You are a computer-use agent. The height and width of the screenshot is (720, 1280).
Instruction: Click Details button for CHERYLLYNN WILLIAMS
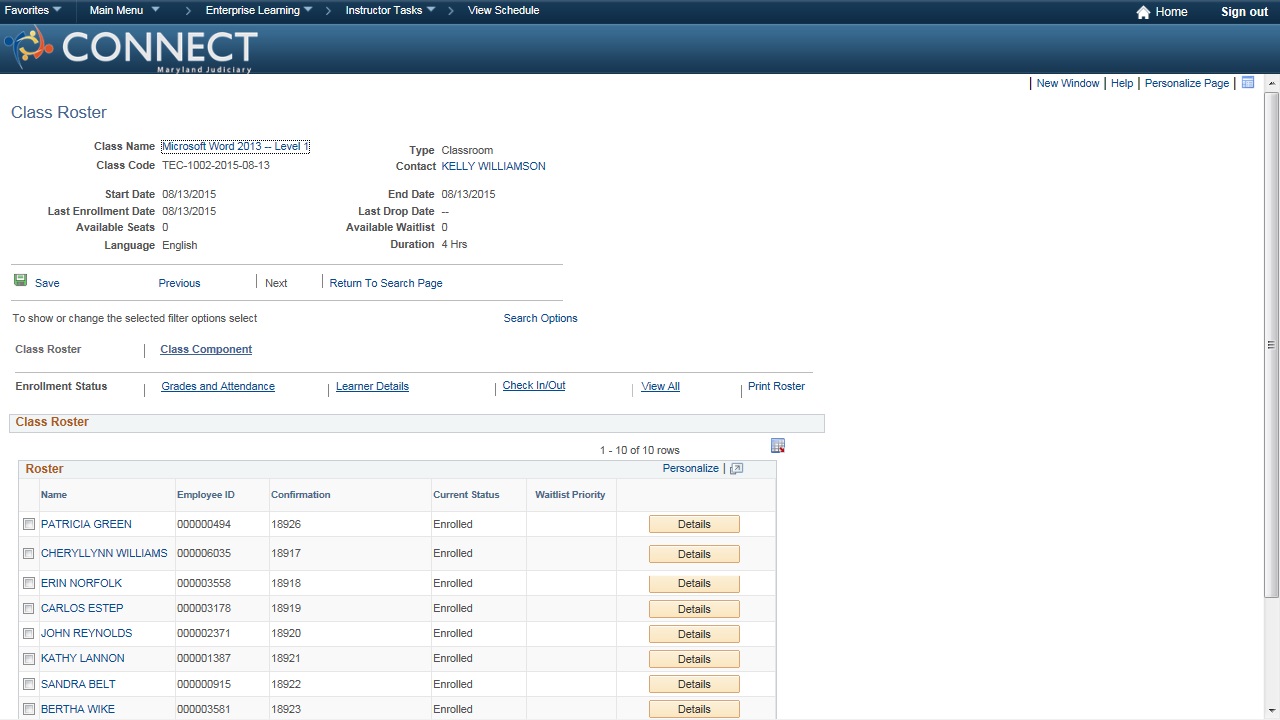coord(694,554)
